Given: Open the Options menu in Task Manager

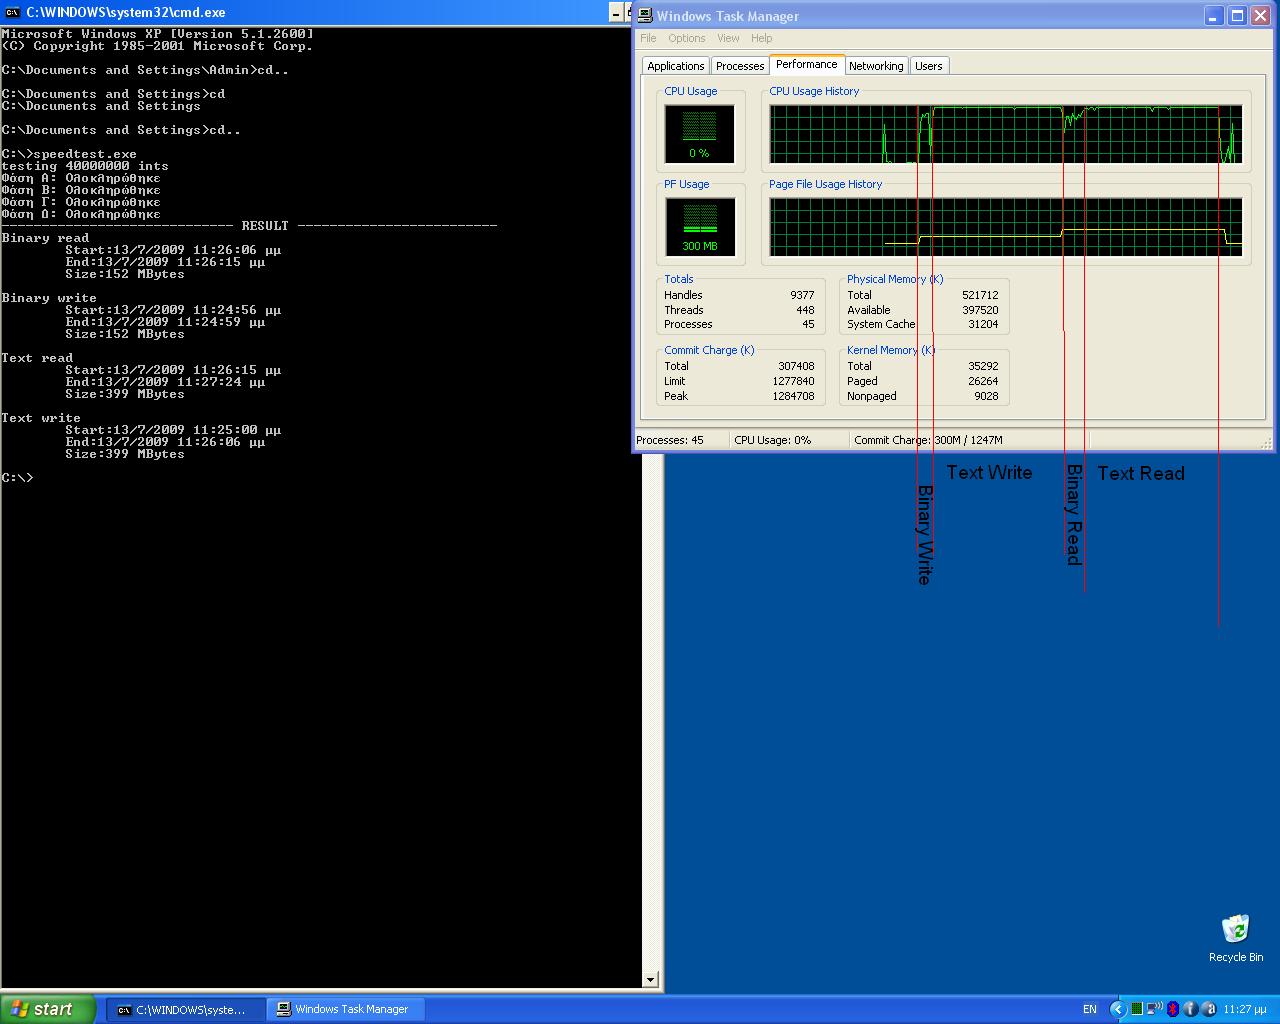Looking at the screenshot, I should pos(687,38).
